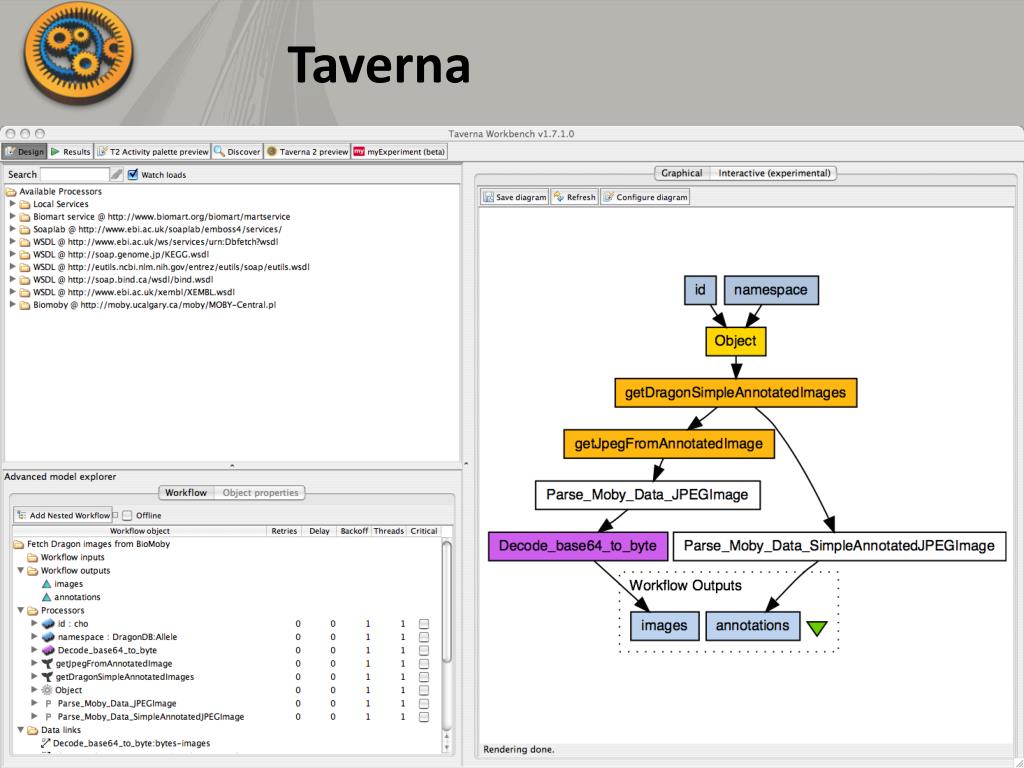This screenshot has width=1024, height=768.
Task: Click the yellow Object diagram node
Action: pyautogui.click(x=735, y=341)
